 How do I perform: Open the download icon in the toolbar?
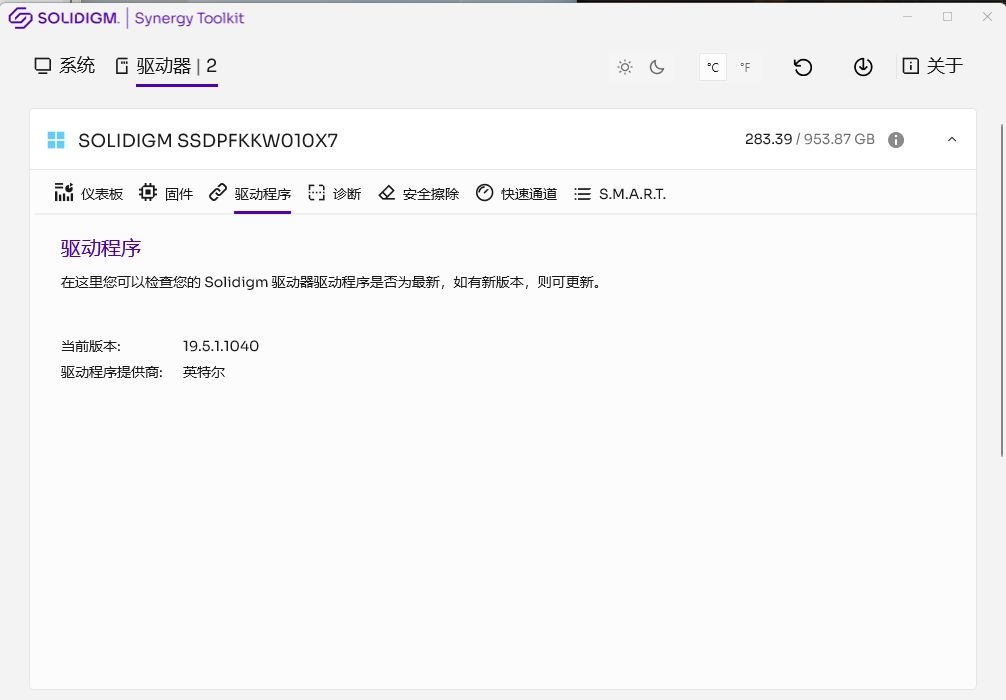pyautogui.click(x=862, y=66)
